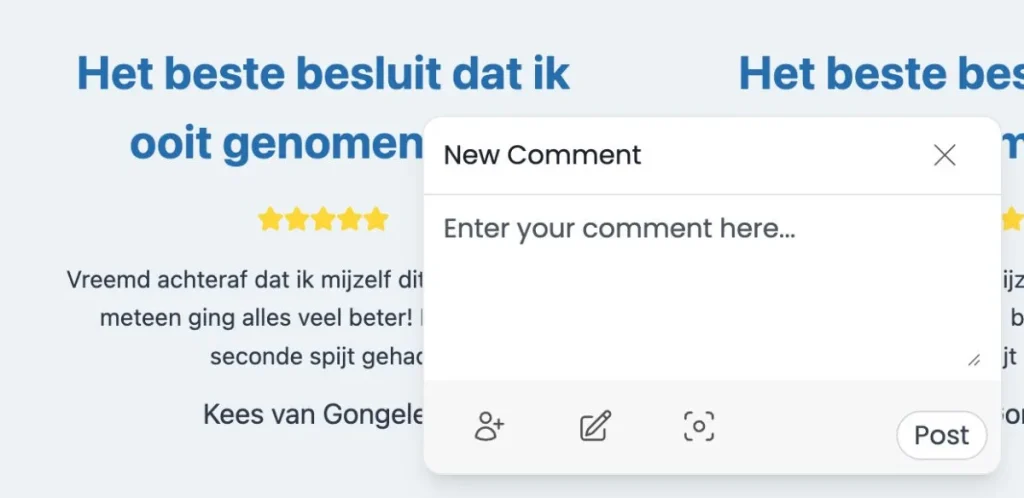Viewport: 1024px width, 498px height.
Task: Click the screenshot capture icon
Action: (699, 427)
